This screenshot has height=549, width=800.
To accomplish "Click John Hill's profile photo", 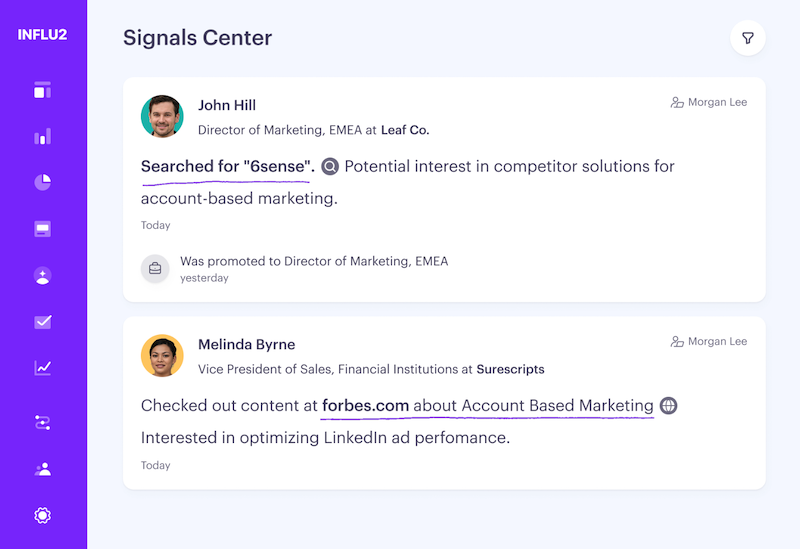I will [x=162, y=116].
